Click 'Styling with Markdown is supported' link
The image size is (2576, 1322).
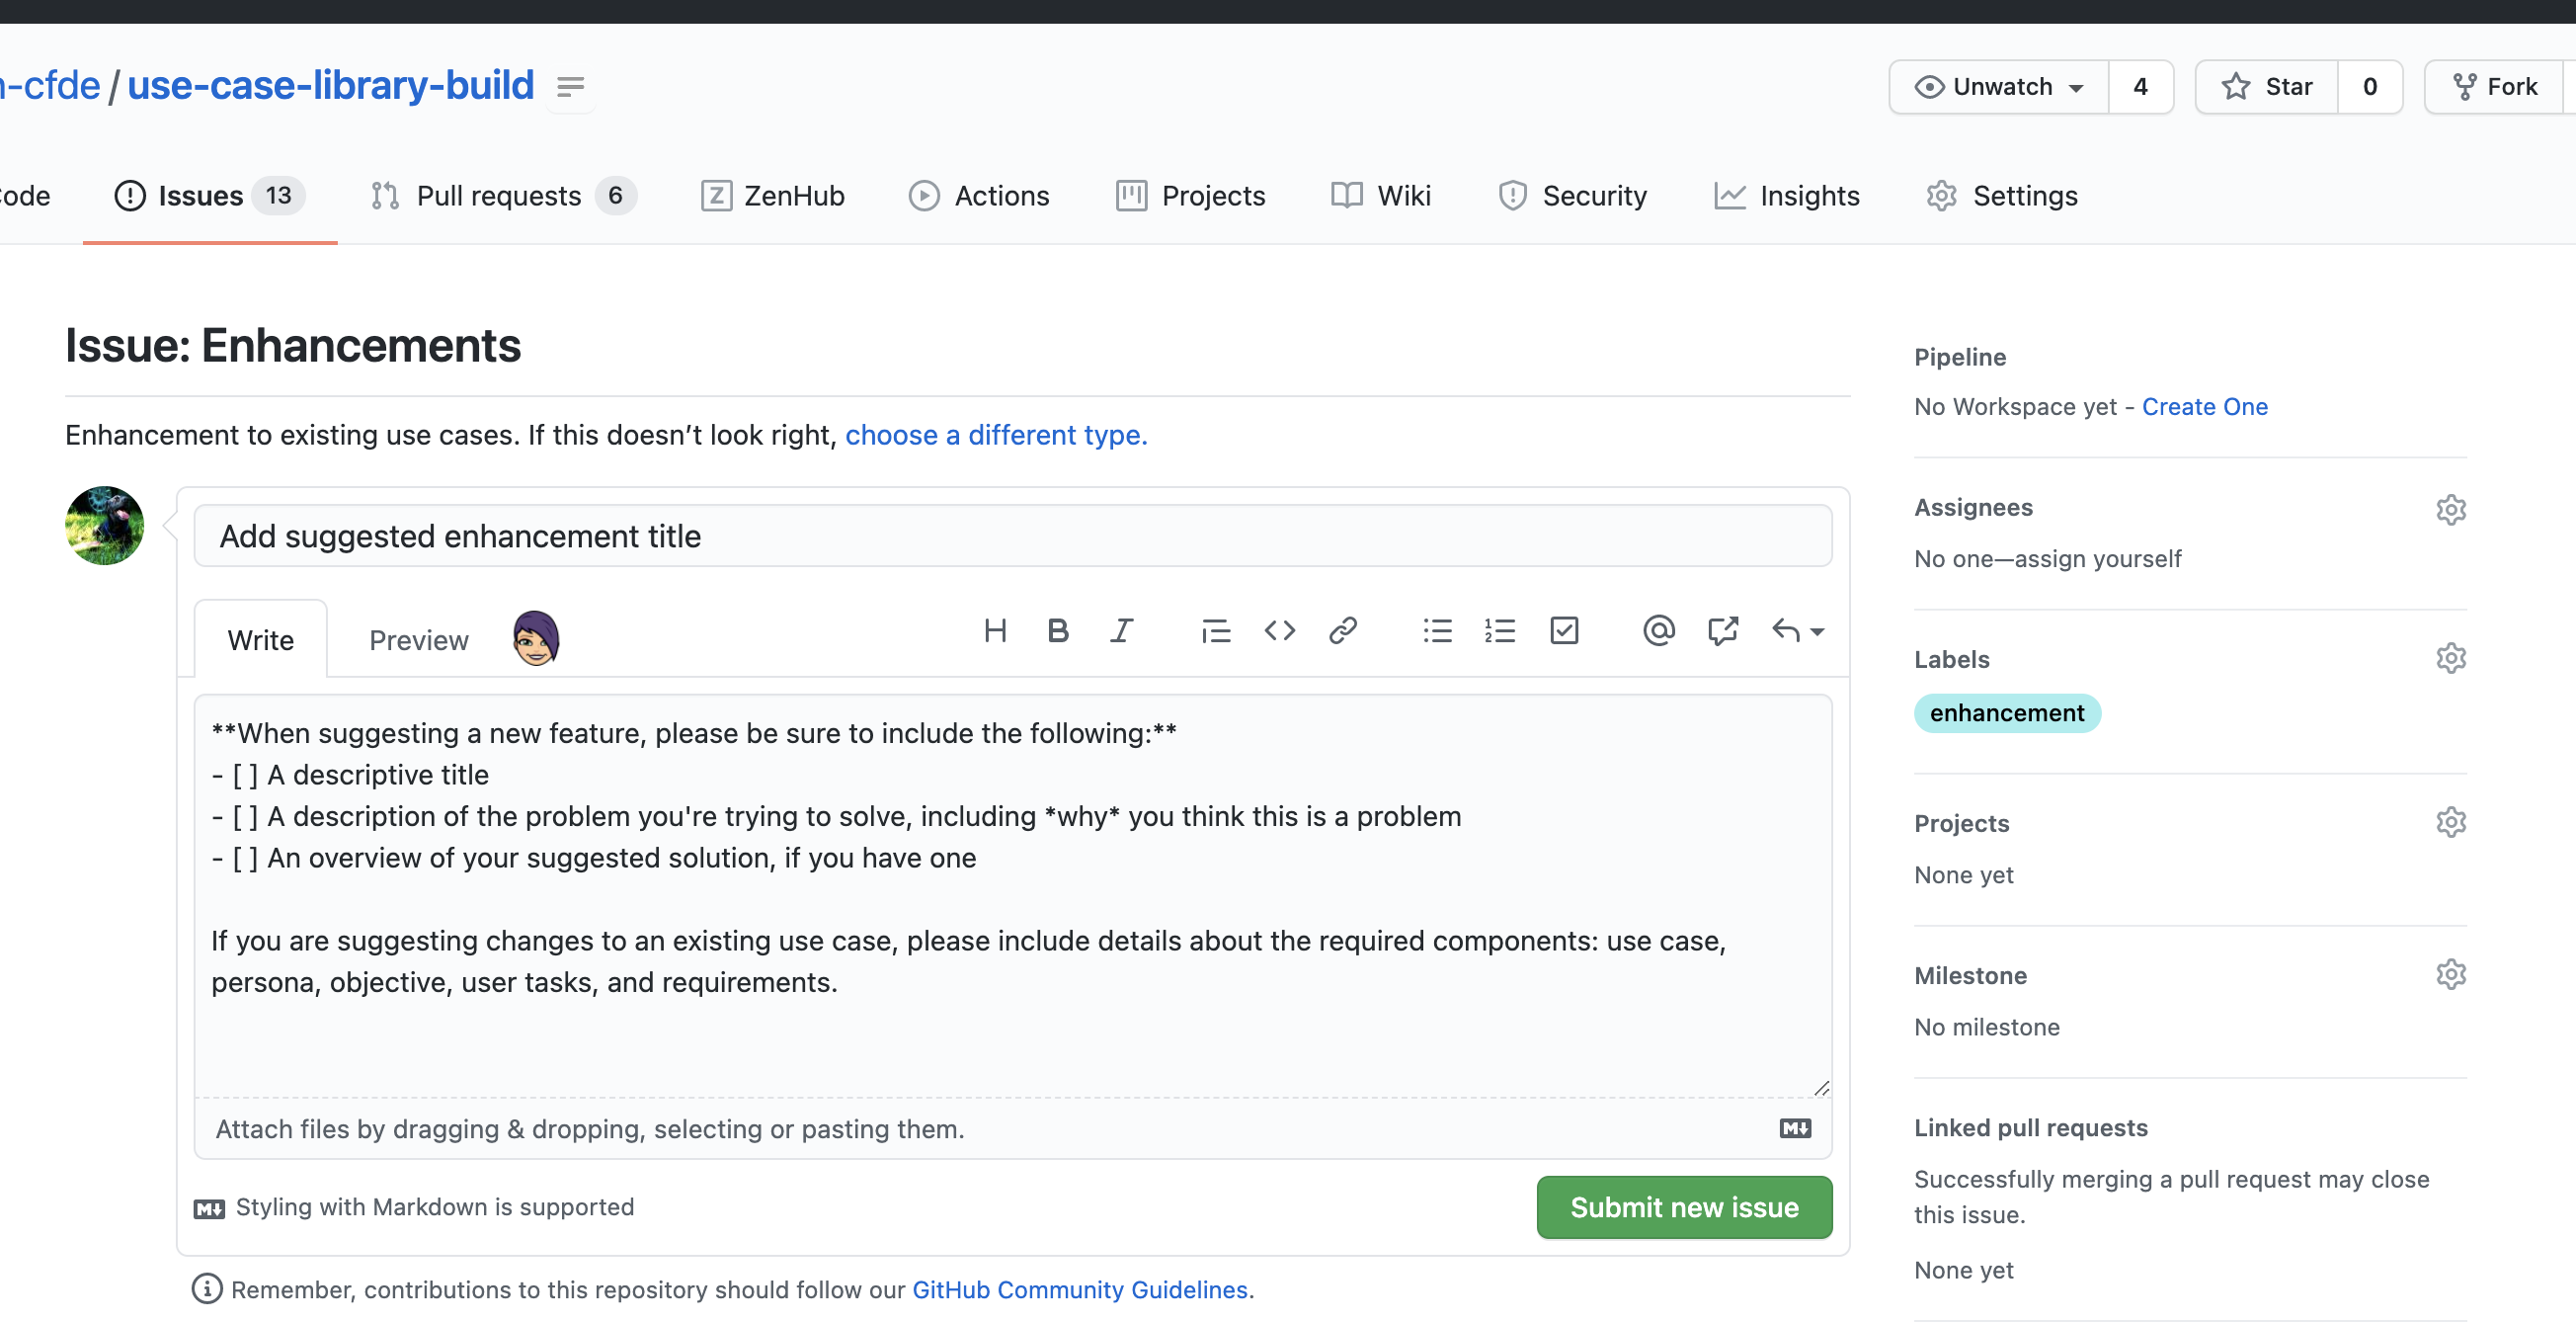point(414,1207)
